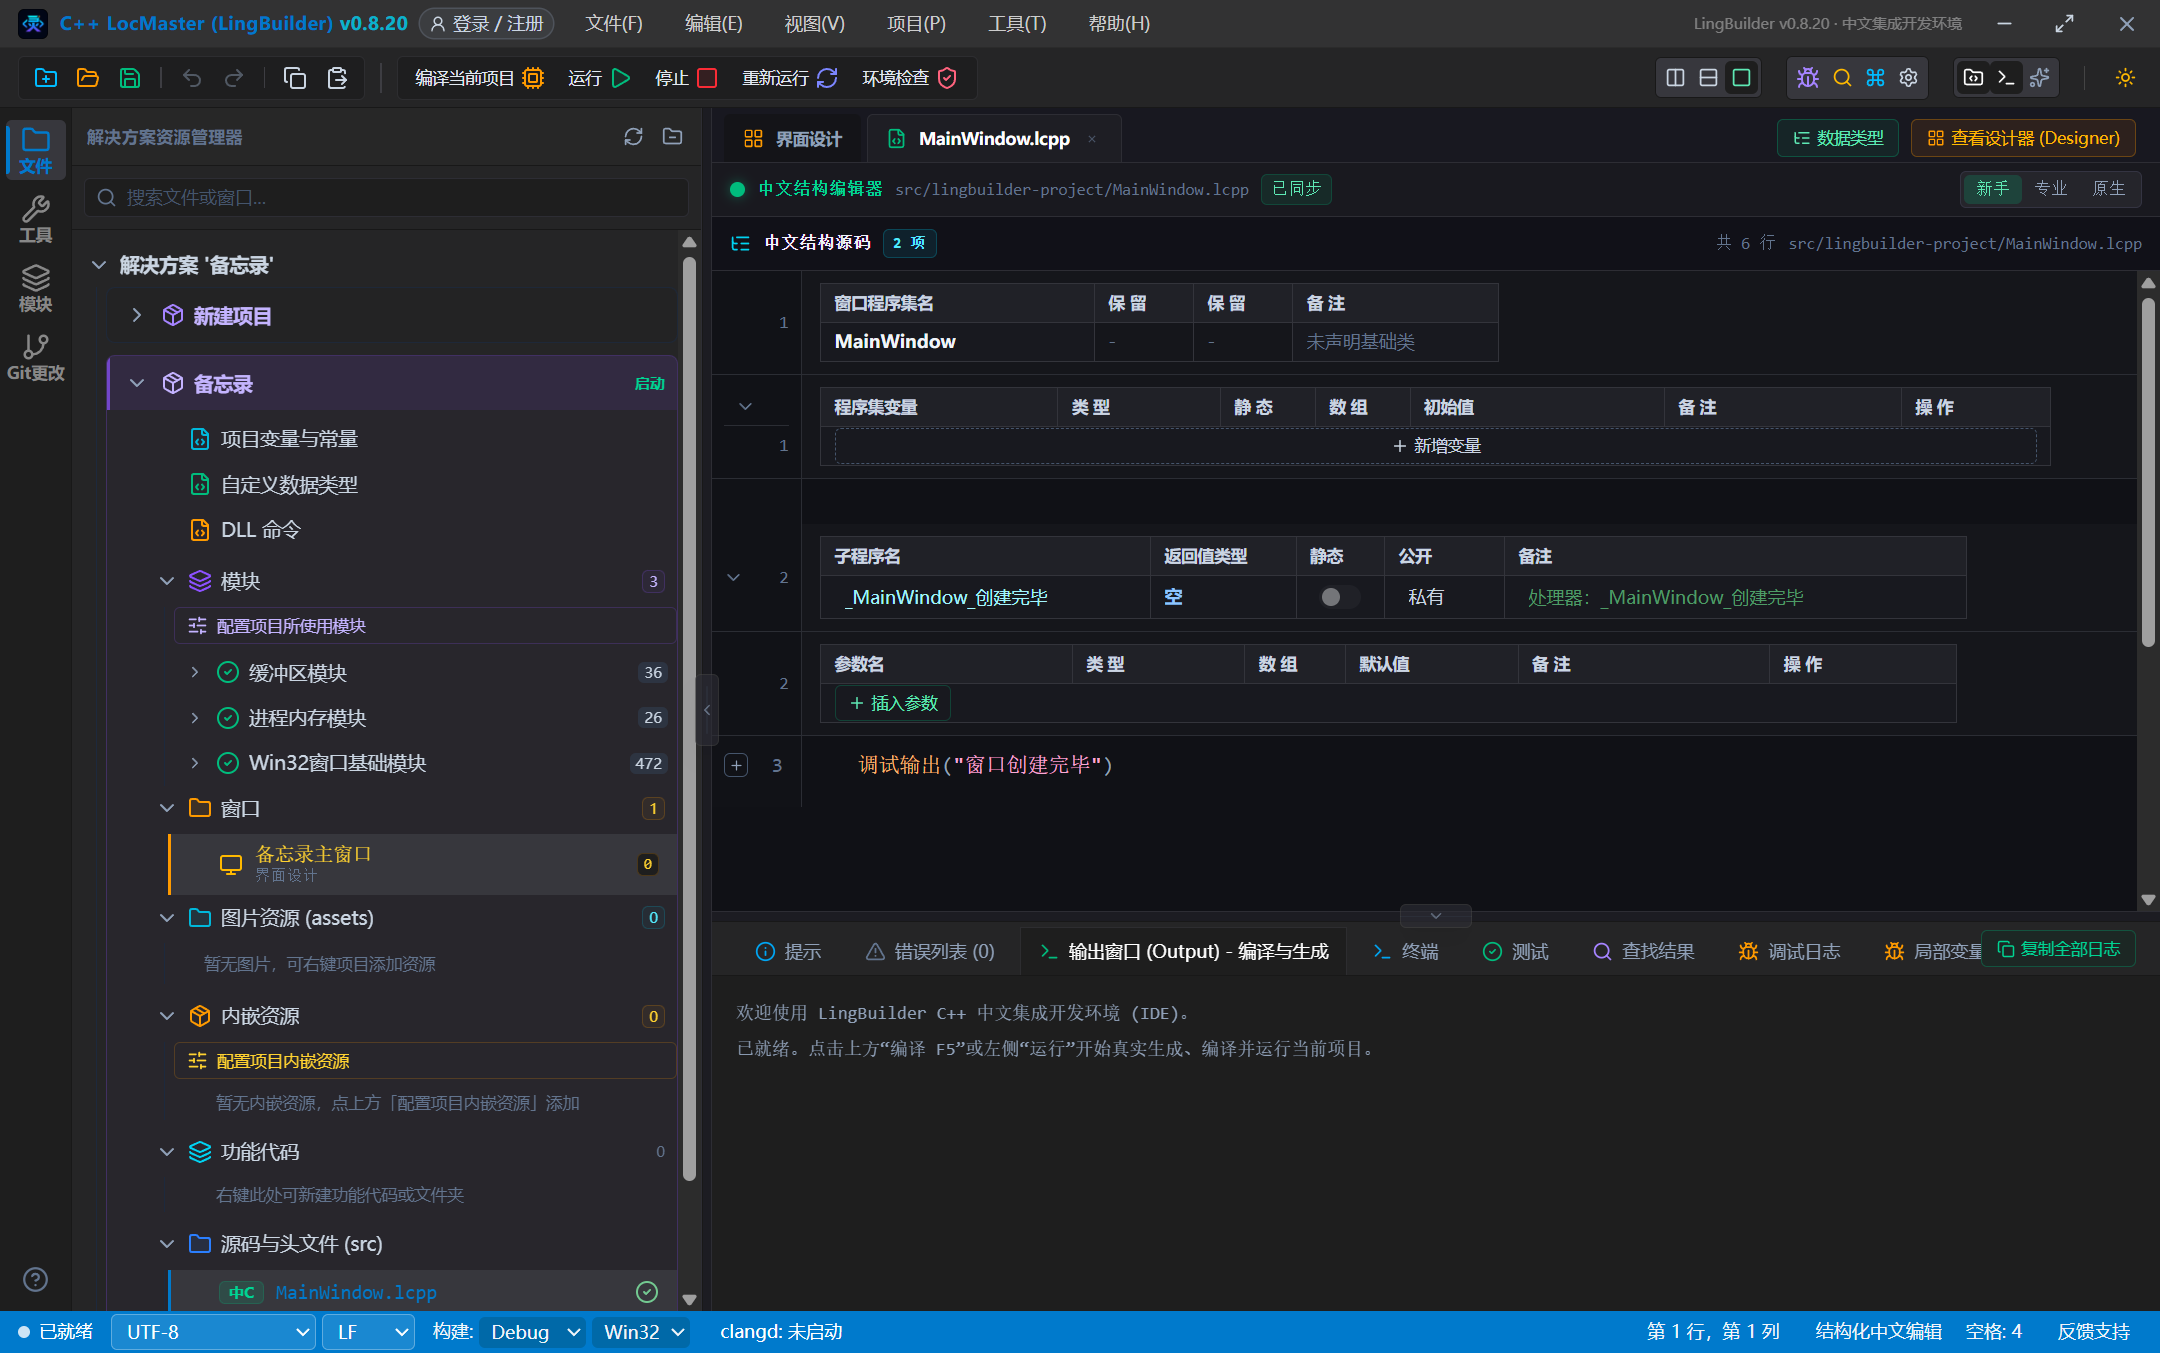The width and height of the screenshot is (2160, 1353).
Task: Click the help question mark icon
Action: (x=35, y=1279)
